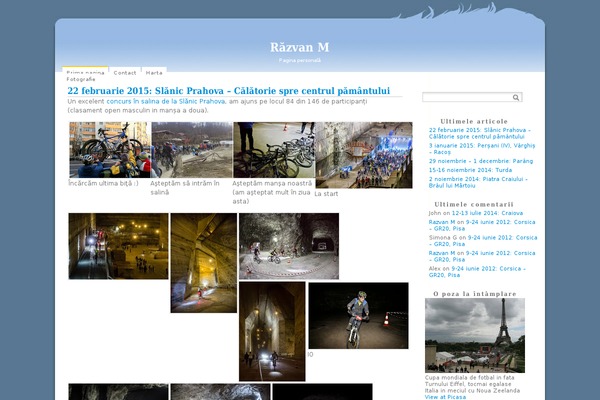Open article 15-16 noiembrie 2014: Turda
This screenshot has width=600, height=400.
pyautogui.click(x=470, y=170)
